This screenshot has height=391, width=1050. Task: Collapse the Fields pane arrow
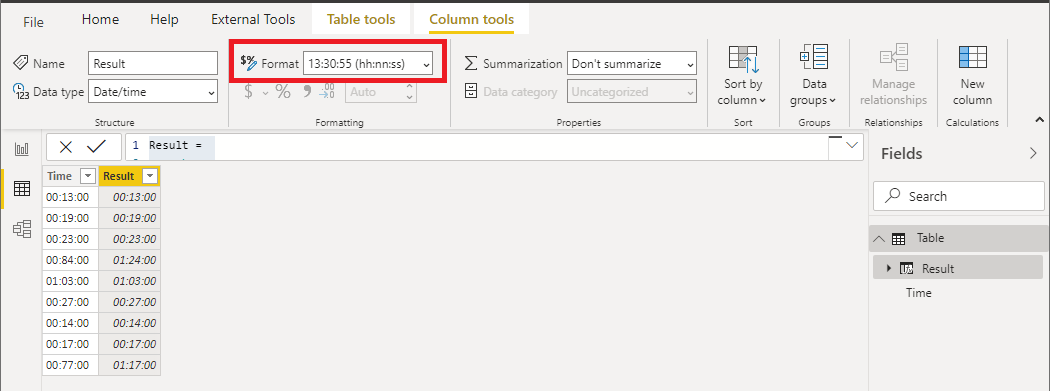(x=1033, y=153)
